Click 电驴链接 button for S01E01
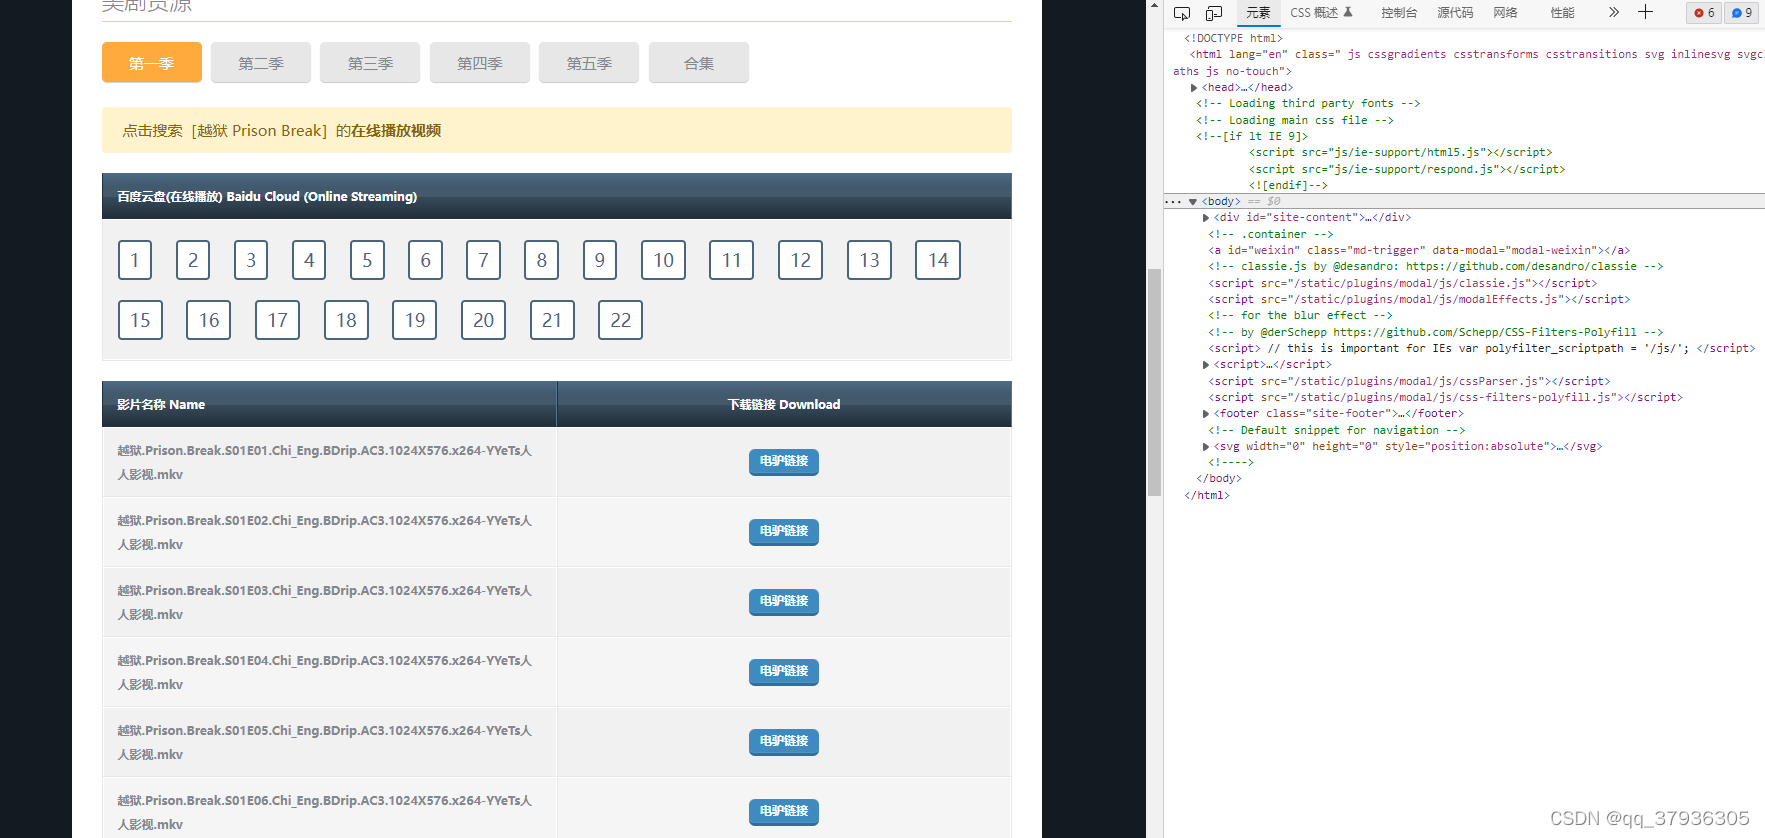 click(x=784, y=461)
